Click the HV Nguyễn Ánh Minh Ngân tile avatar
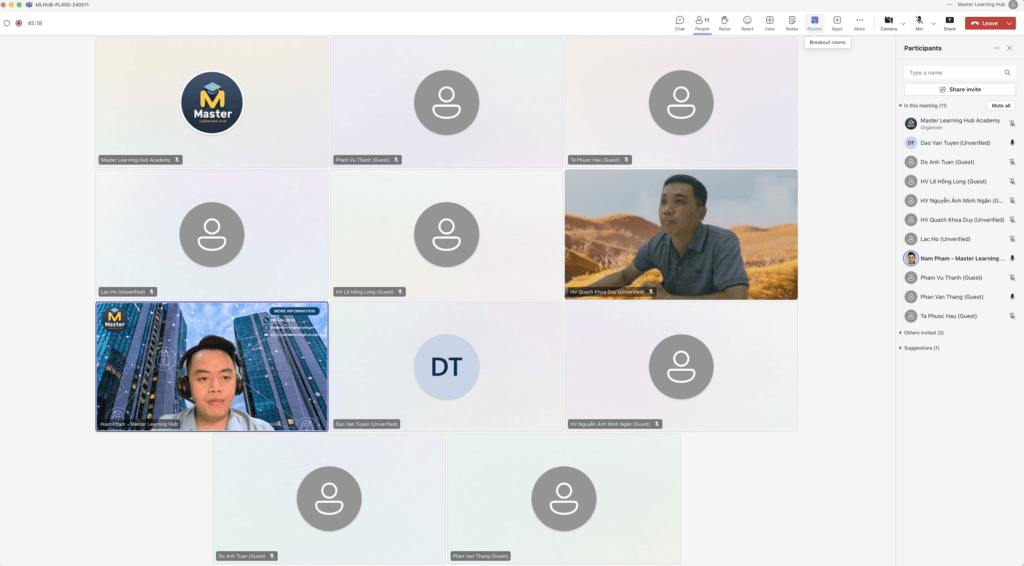 (x=681, y=367)
